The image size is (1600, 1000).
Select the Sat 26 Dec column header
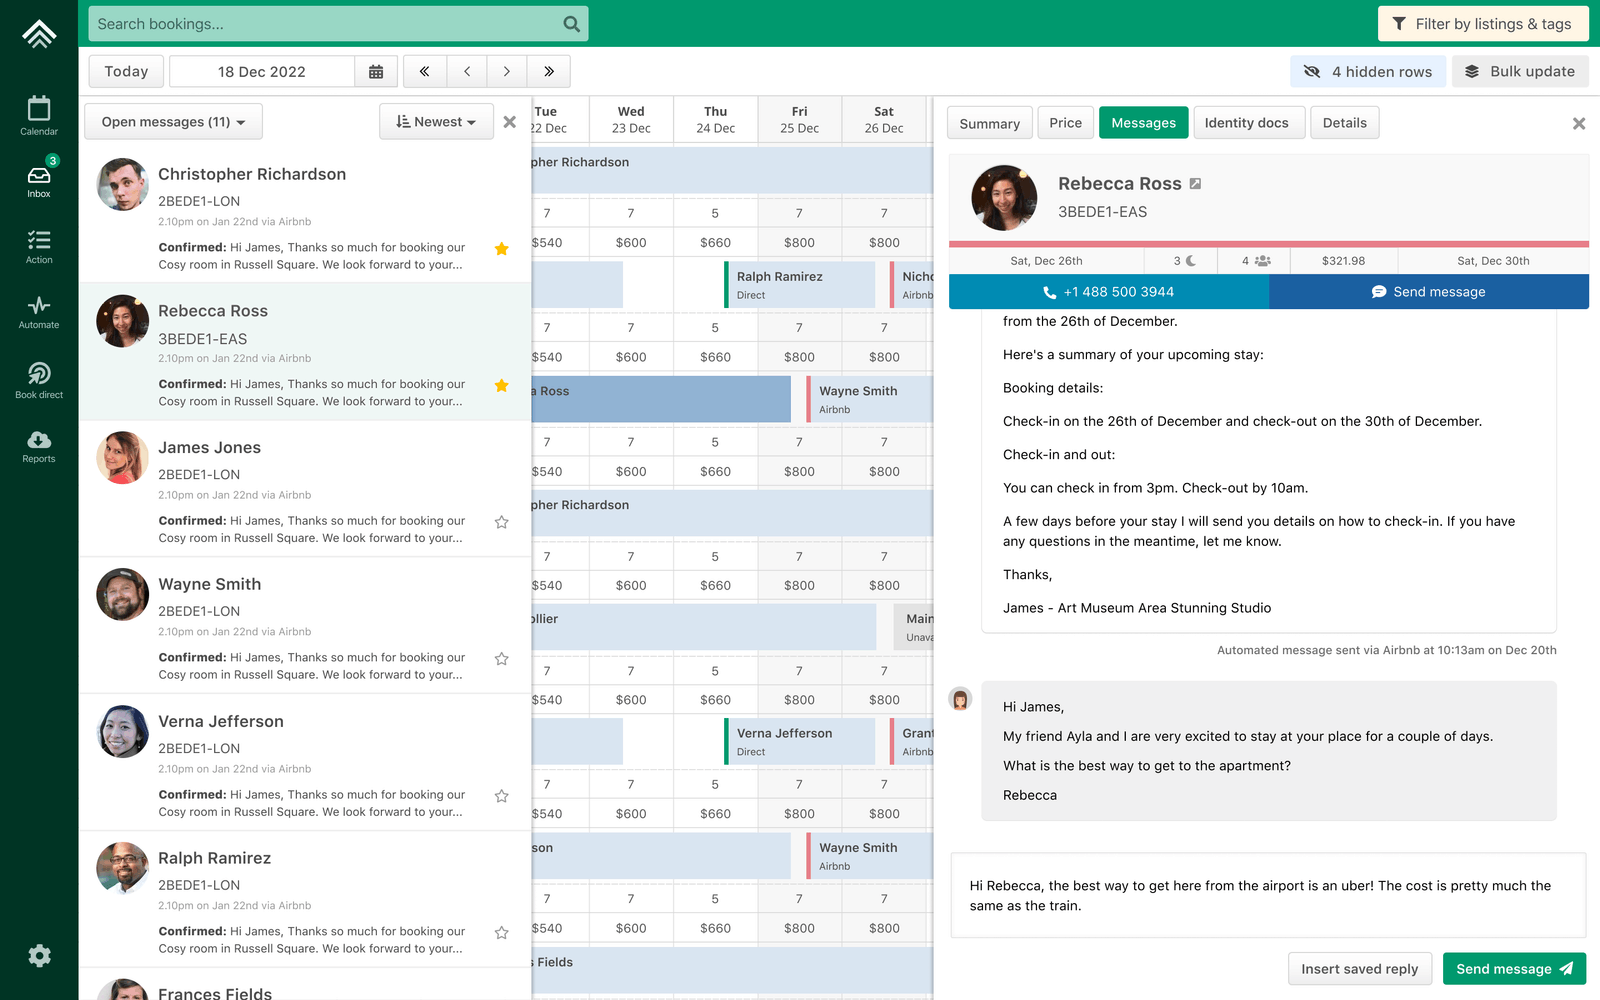coord(884,120)
